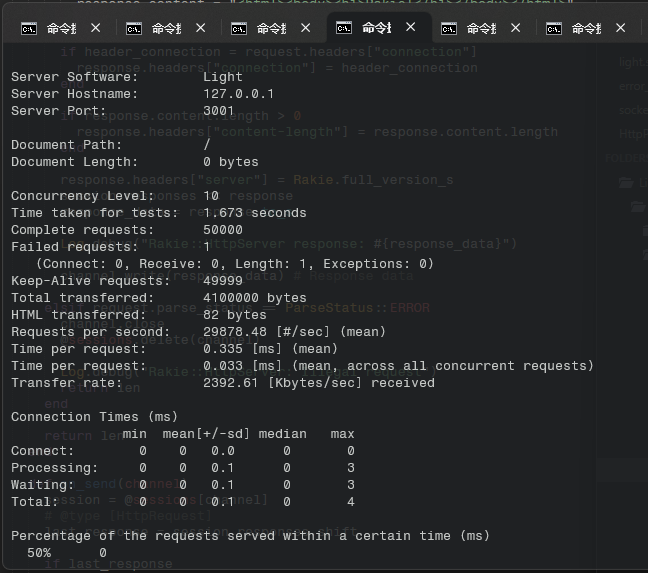648x573 pixels.
Task: Click the 'Light' server software value
Action: pyautogui.click(x=223, y=77)
